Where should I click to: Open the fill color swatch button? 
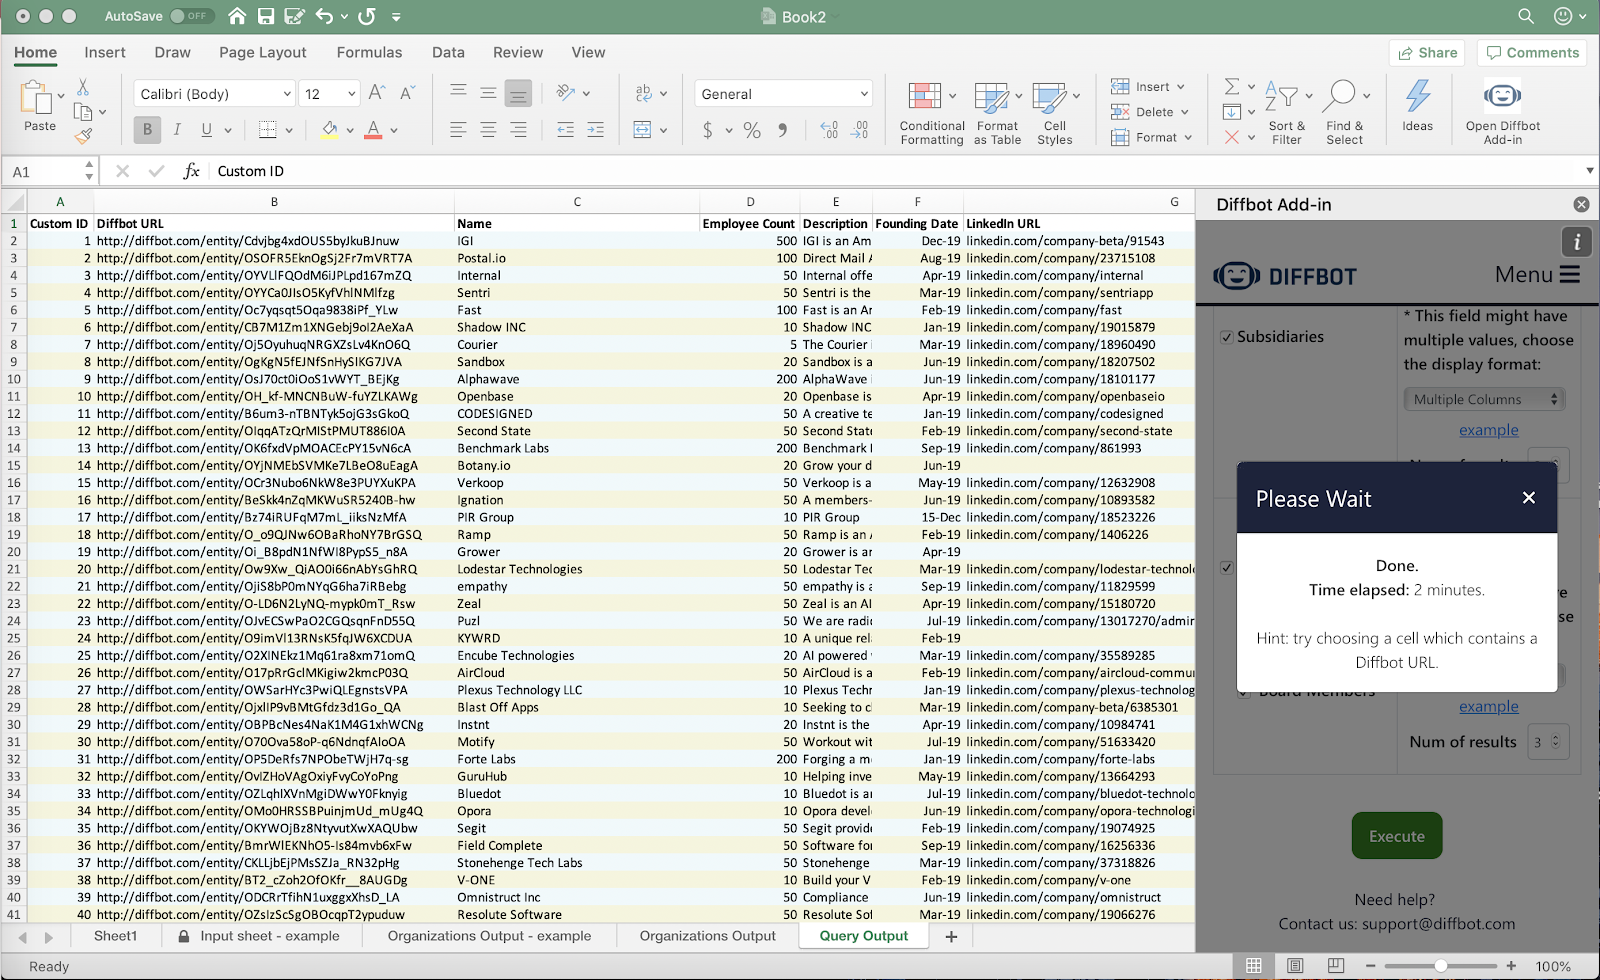pos(329,129)
